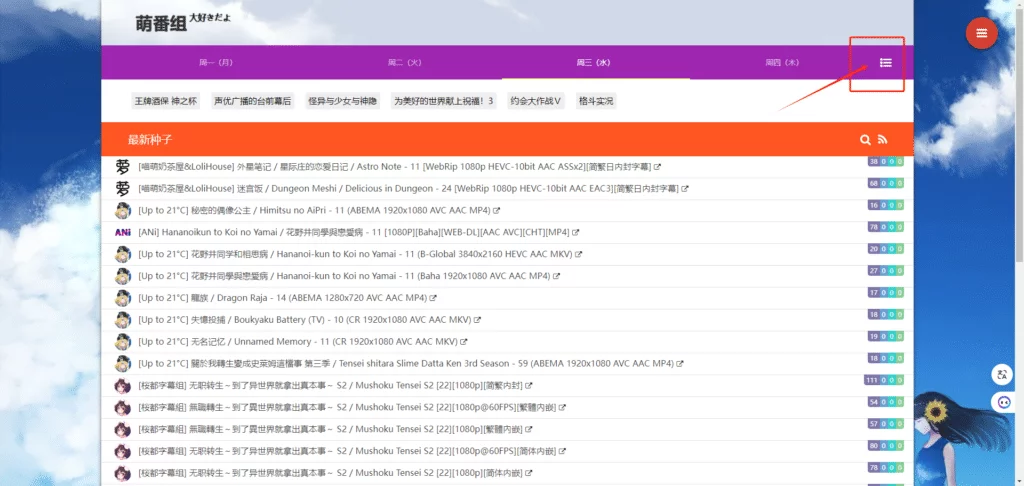Open the Himitsu no AiPri 11 torrent
The image size is (1024, 486).
pos(318,210)
